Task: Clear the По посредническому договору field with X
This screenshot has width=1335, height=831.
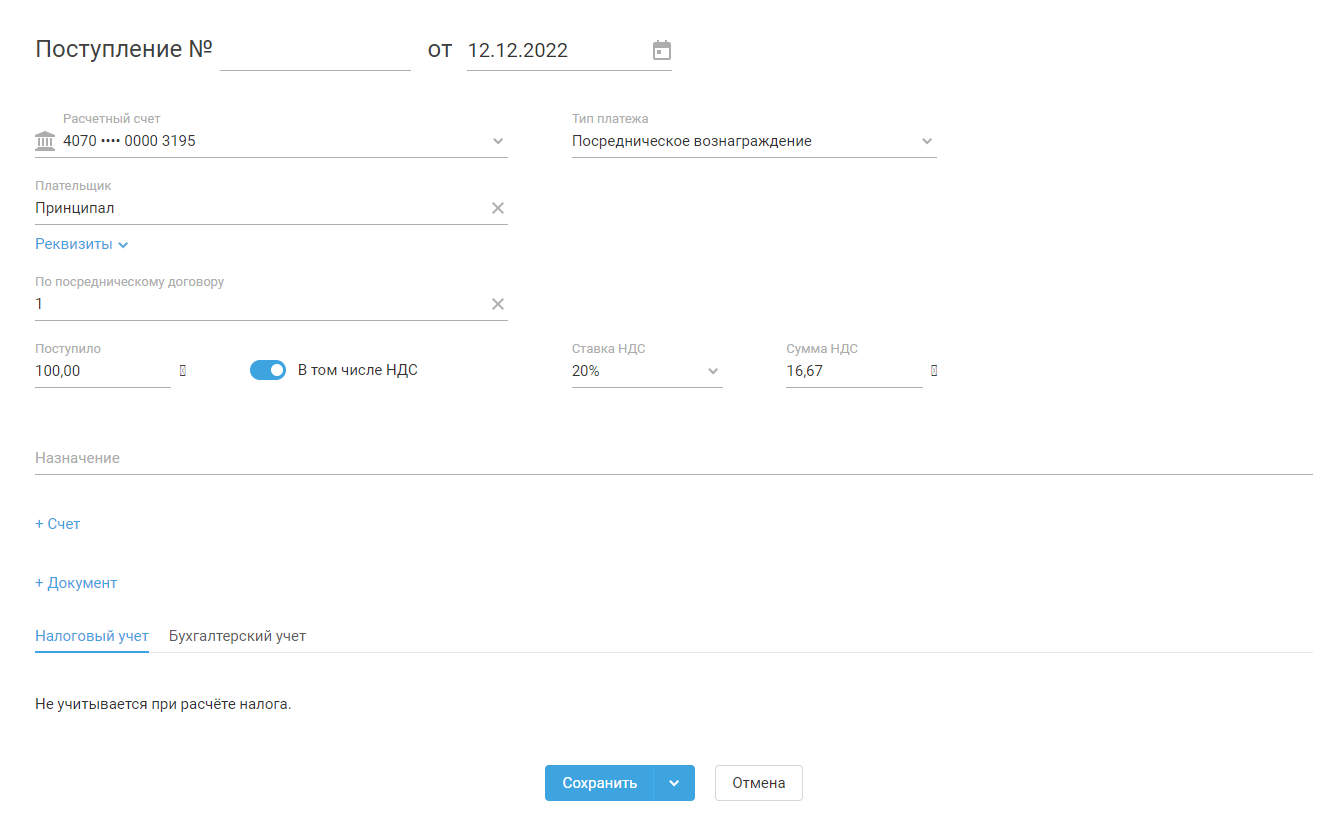Action: coord(498,304)
